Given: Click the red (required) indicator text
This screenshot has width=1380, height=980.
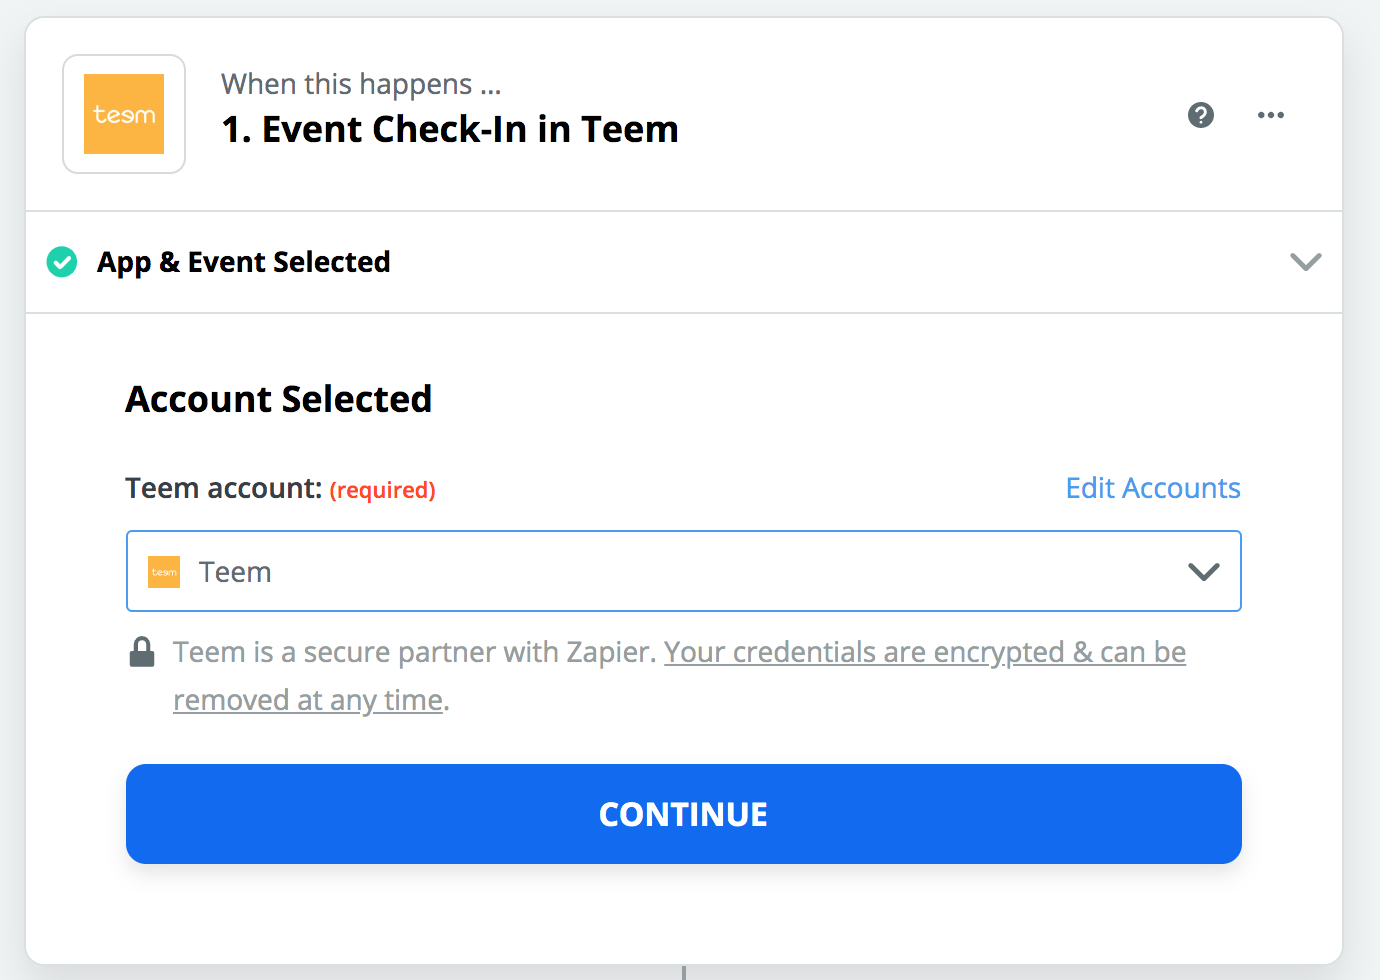Looking at the screenshot, I should point(383,490).
